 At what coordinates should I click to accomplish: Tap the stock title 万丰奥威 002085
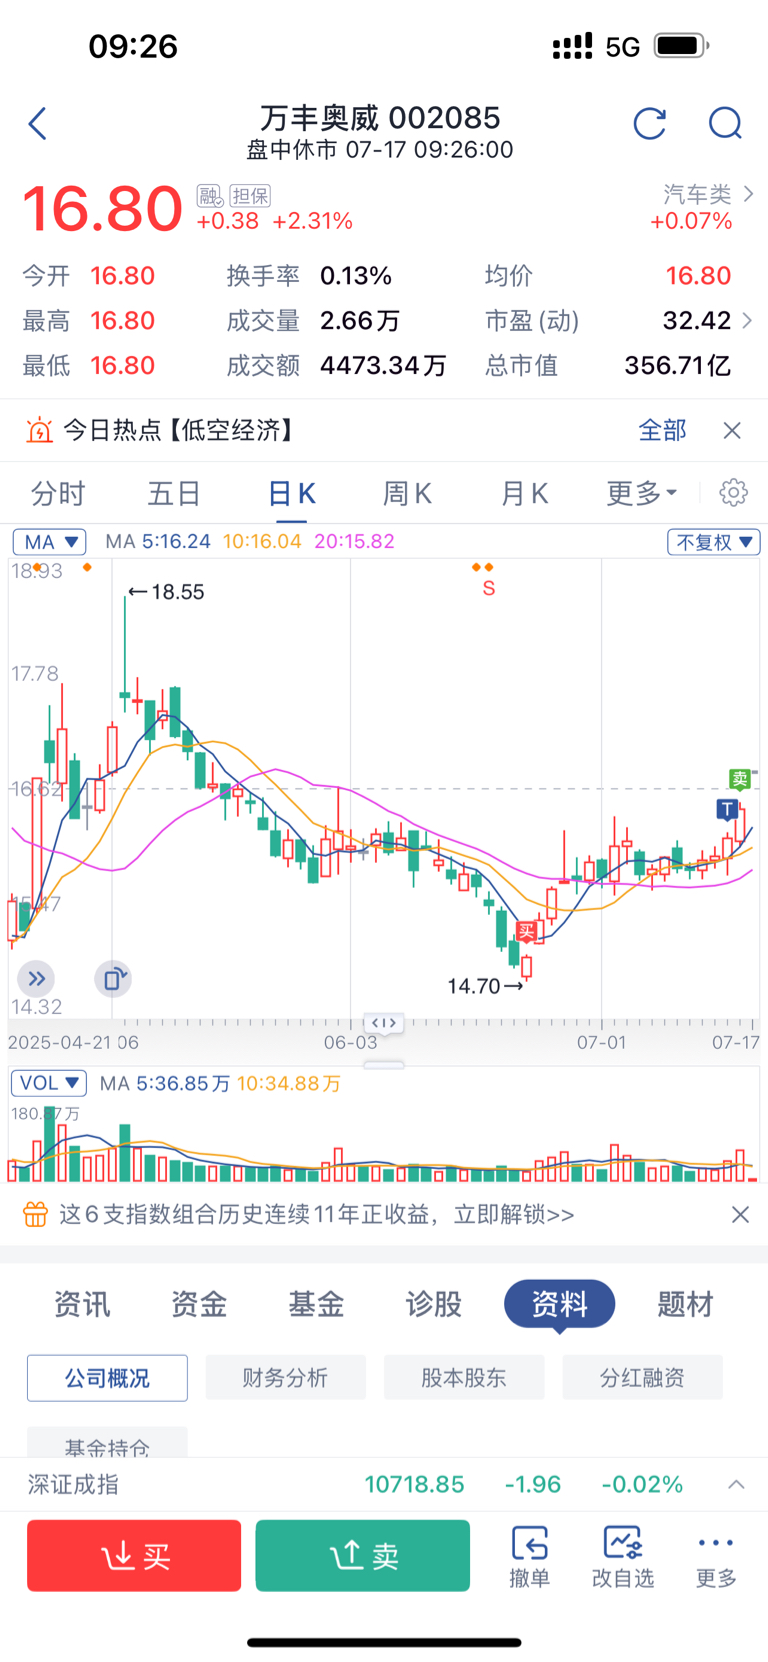click(x=380, y=118)
